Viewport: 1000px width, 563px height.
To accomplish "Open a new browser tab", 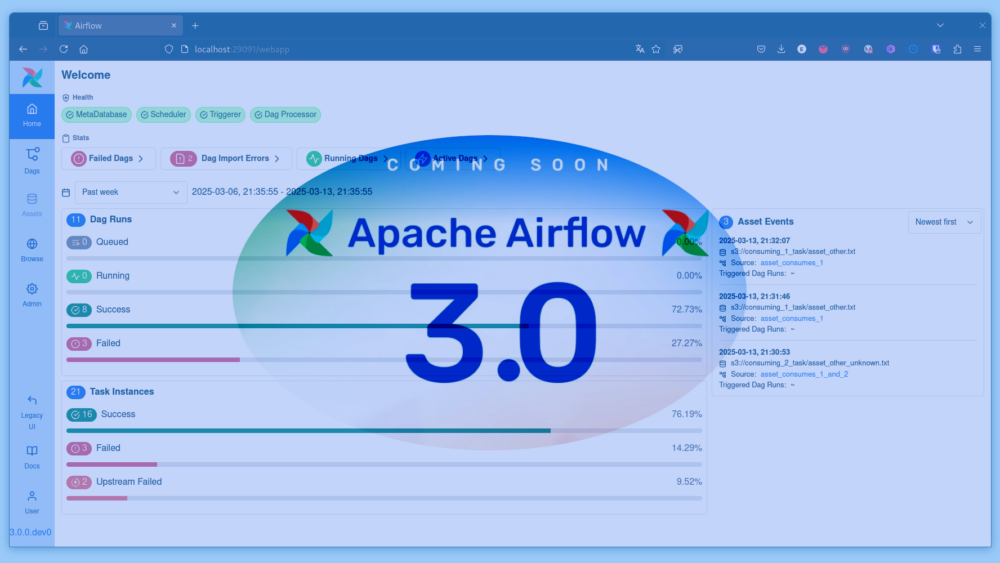I will pos(195,26).
